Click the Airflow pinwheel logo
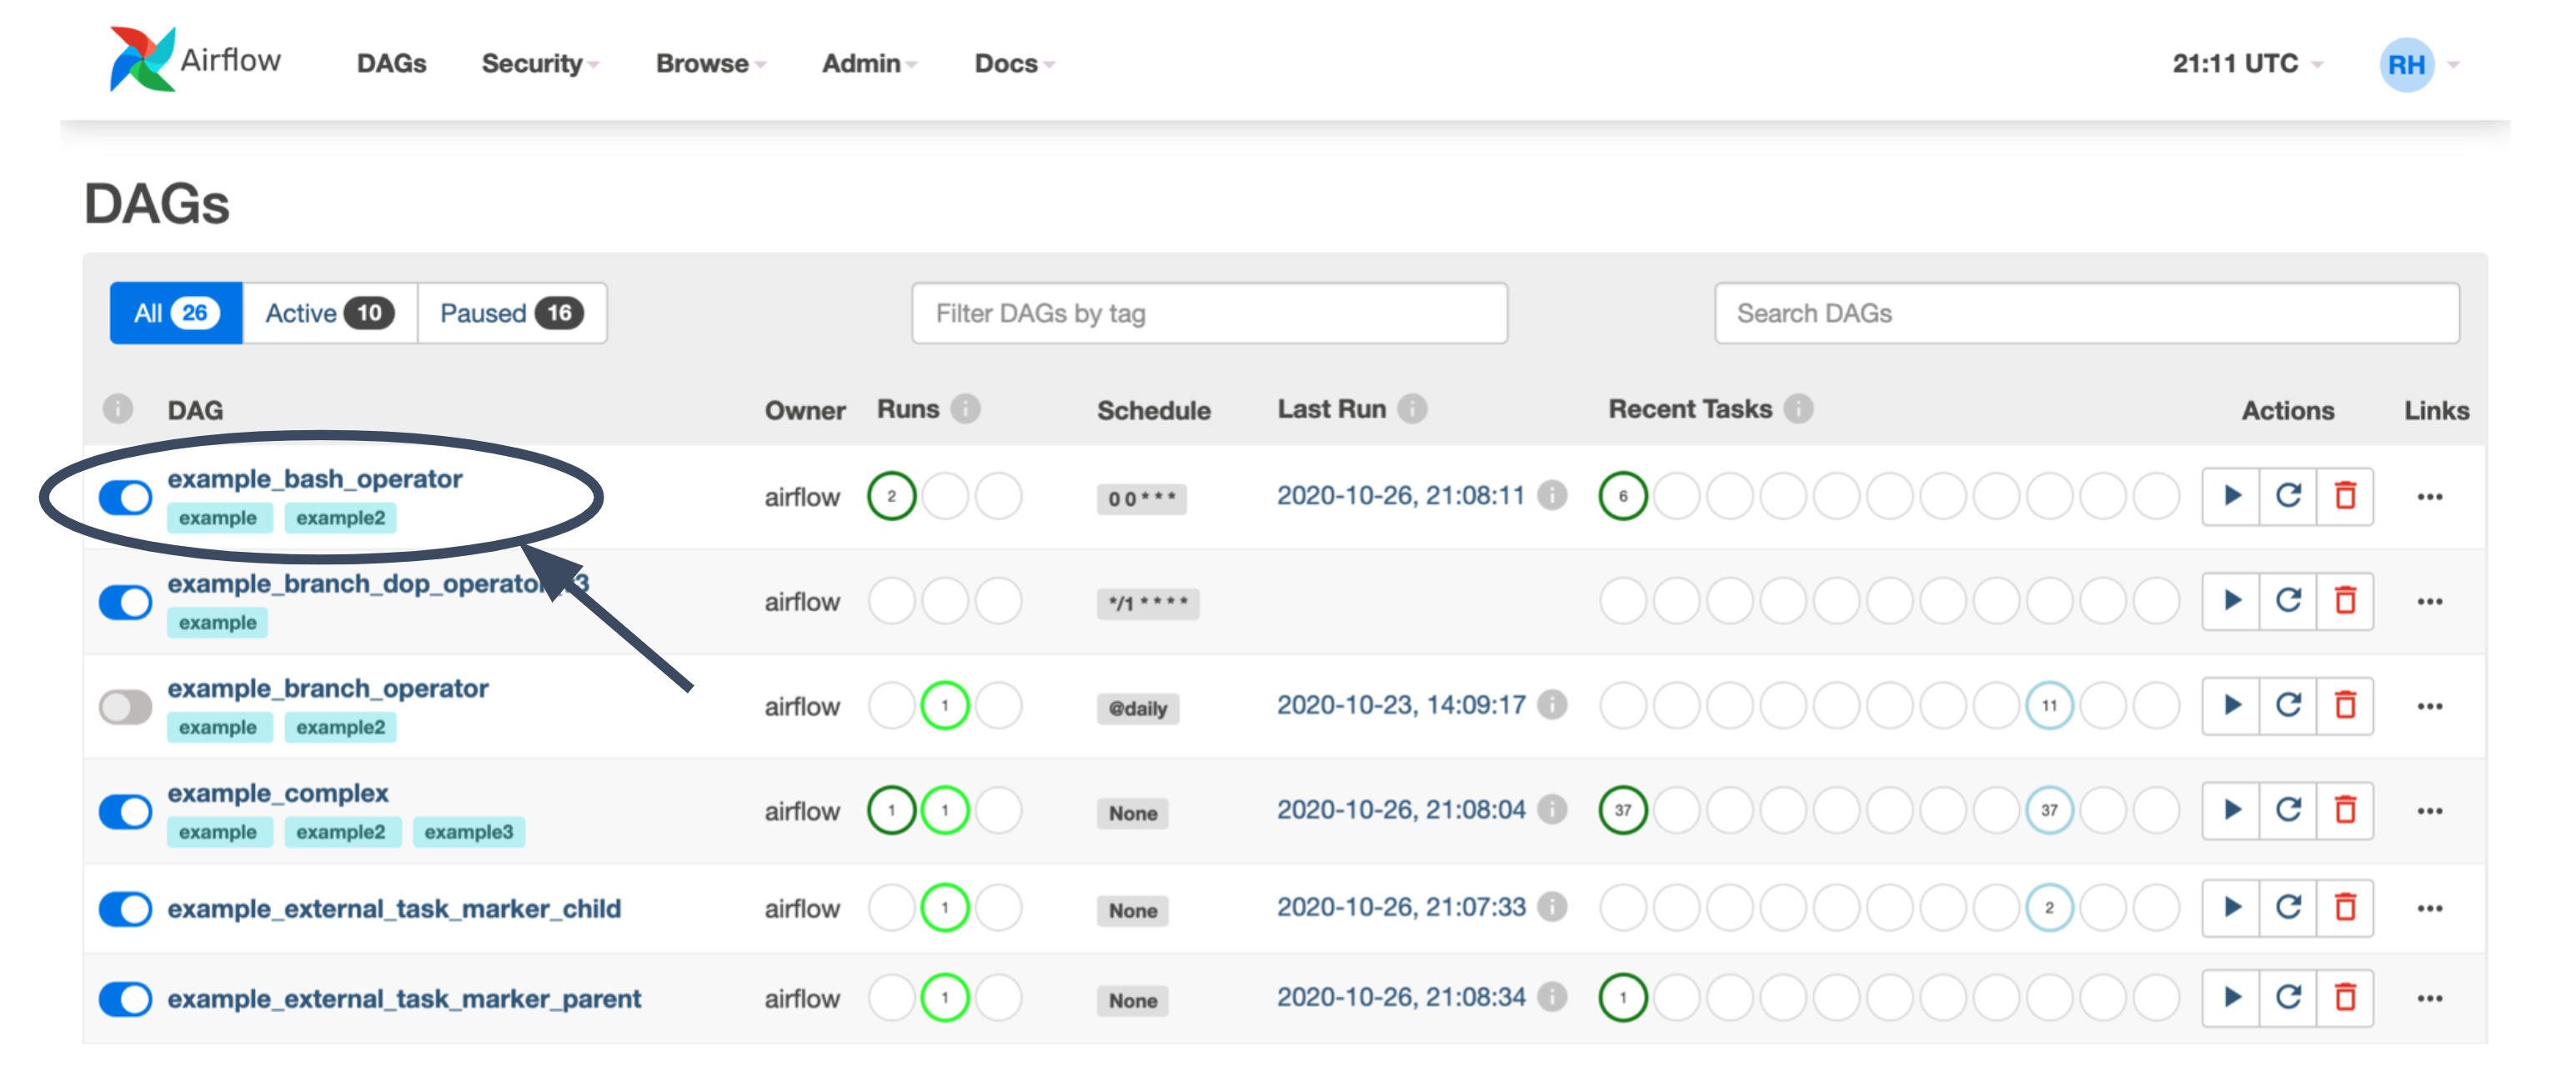 point(142,60)
